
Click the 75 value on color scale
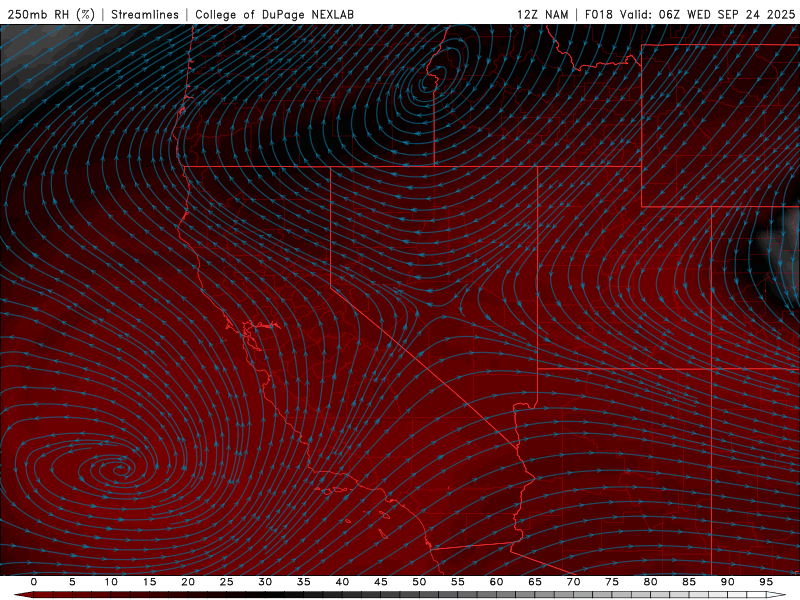[x=611, y=582]
